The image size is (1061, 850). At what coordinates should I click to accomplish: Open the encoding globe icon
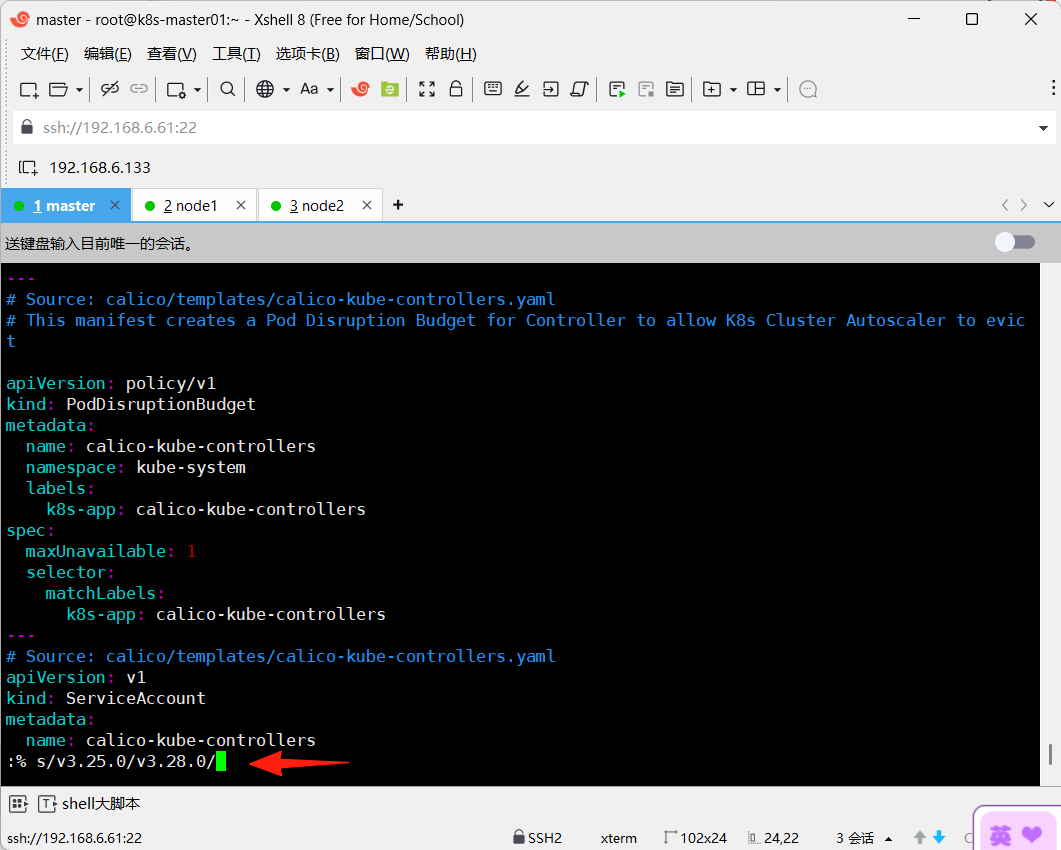265,89
